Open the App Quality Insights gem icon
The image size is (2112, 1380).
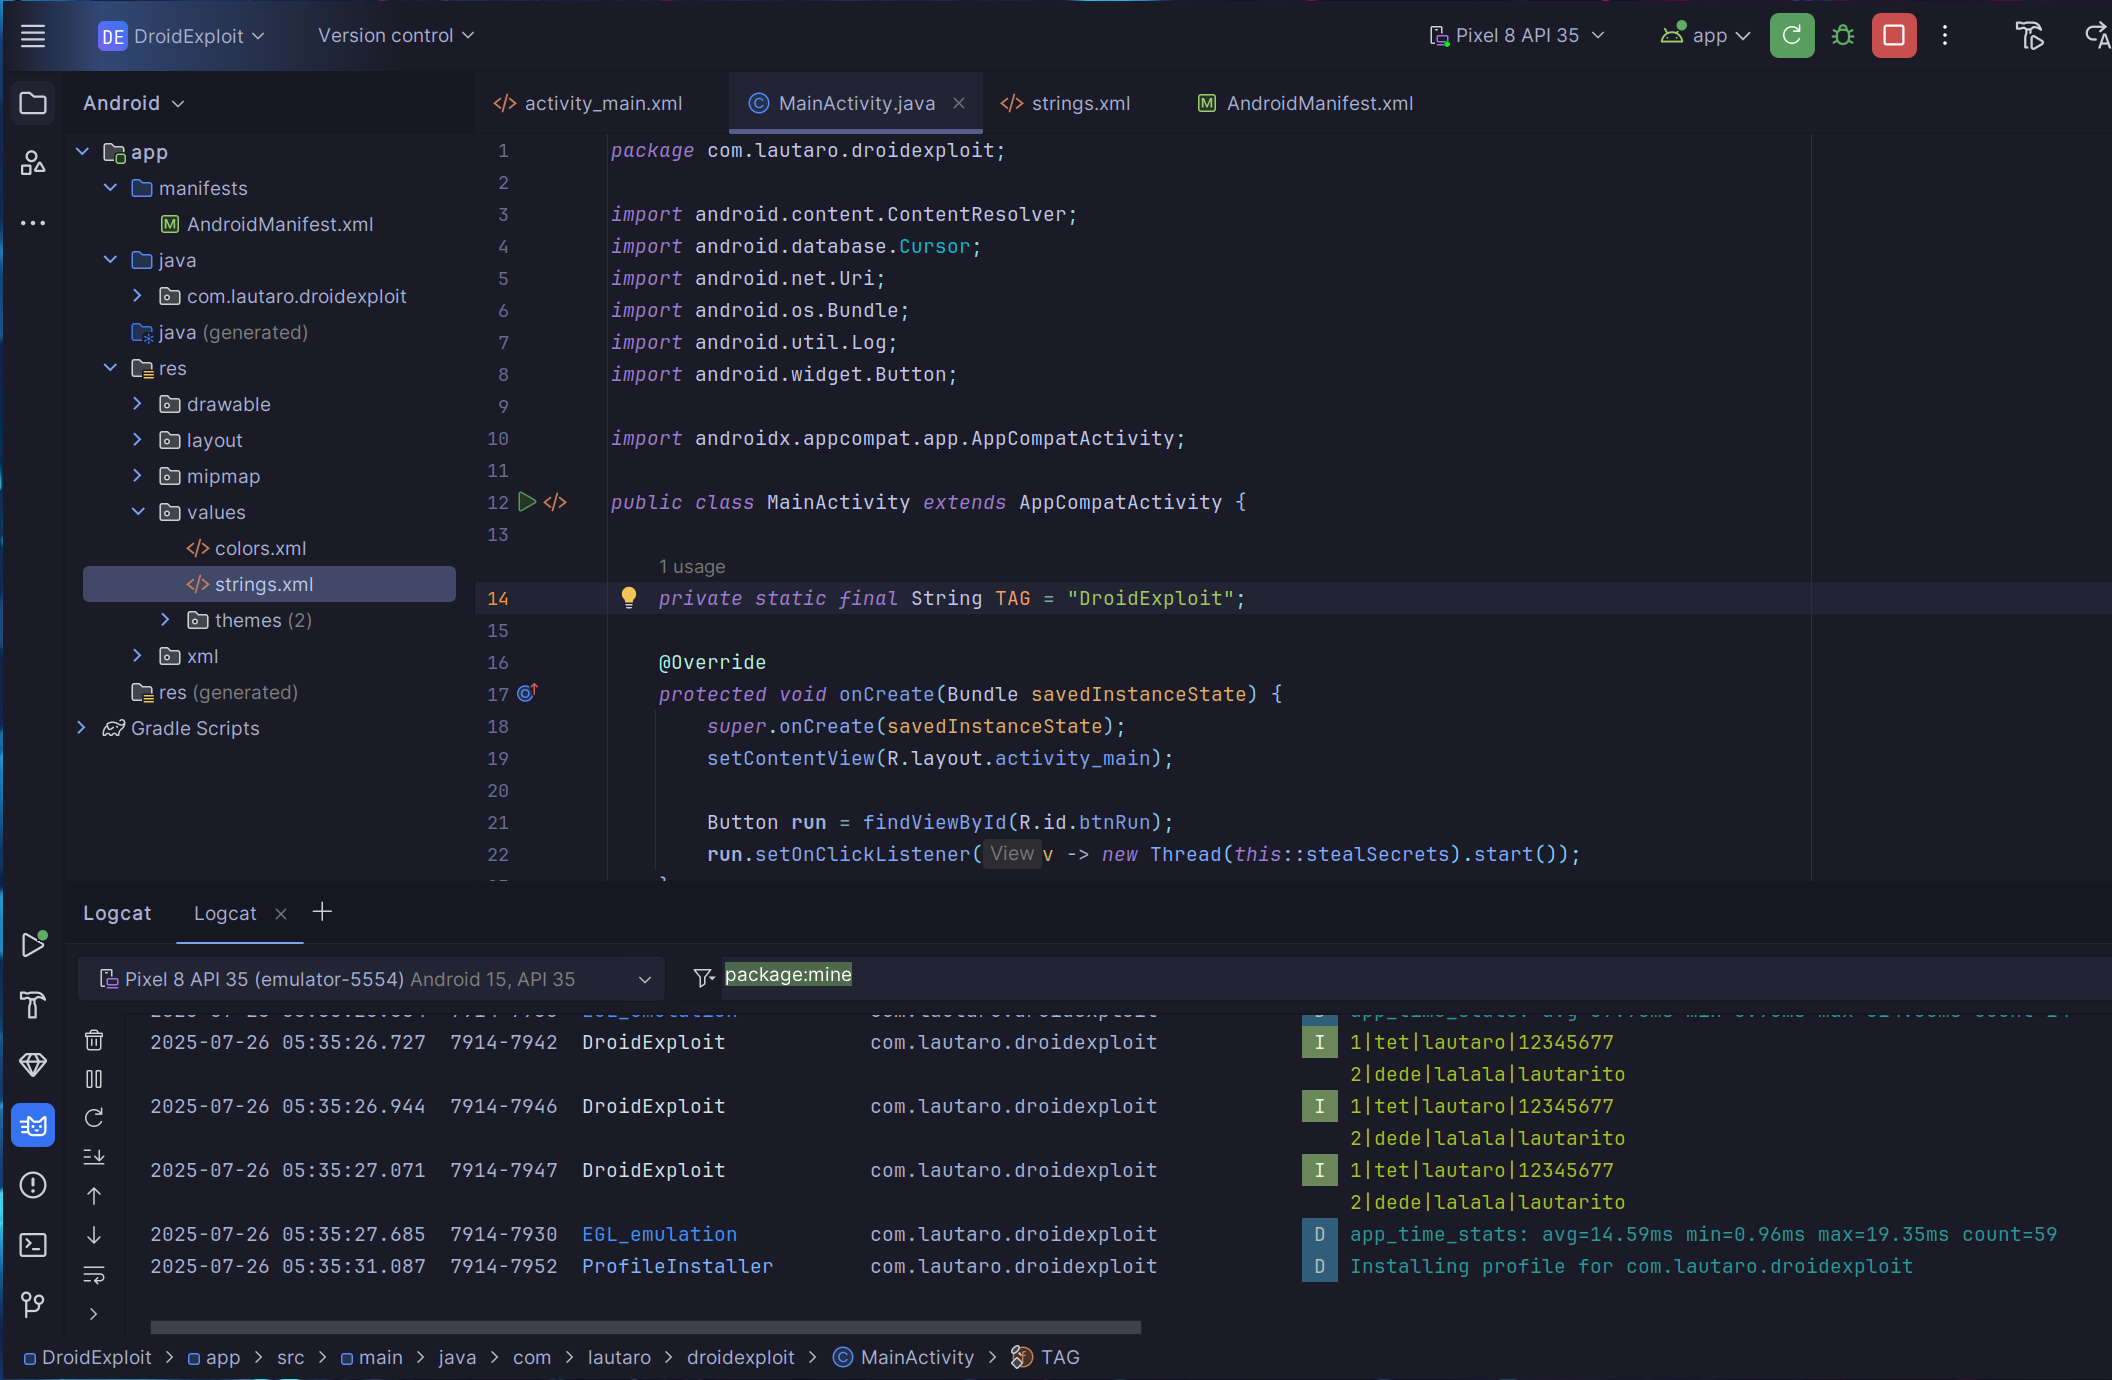point(33,1065)
